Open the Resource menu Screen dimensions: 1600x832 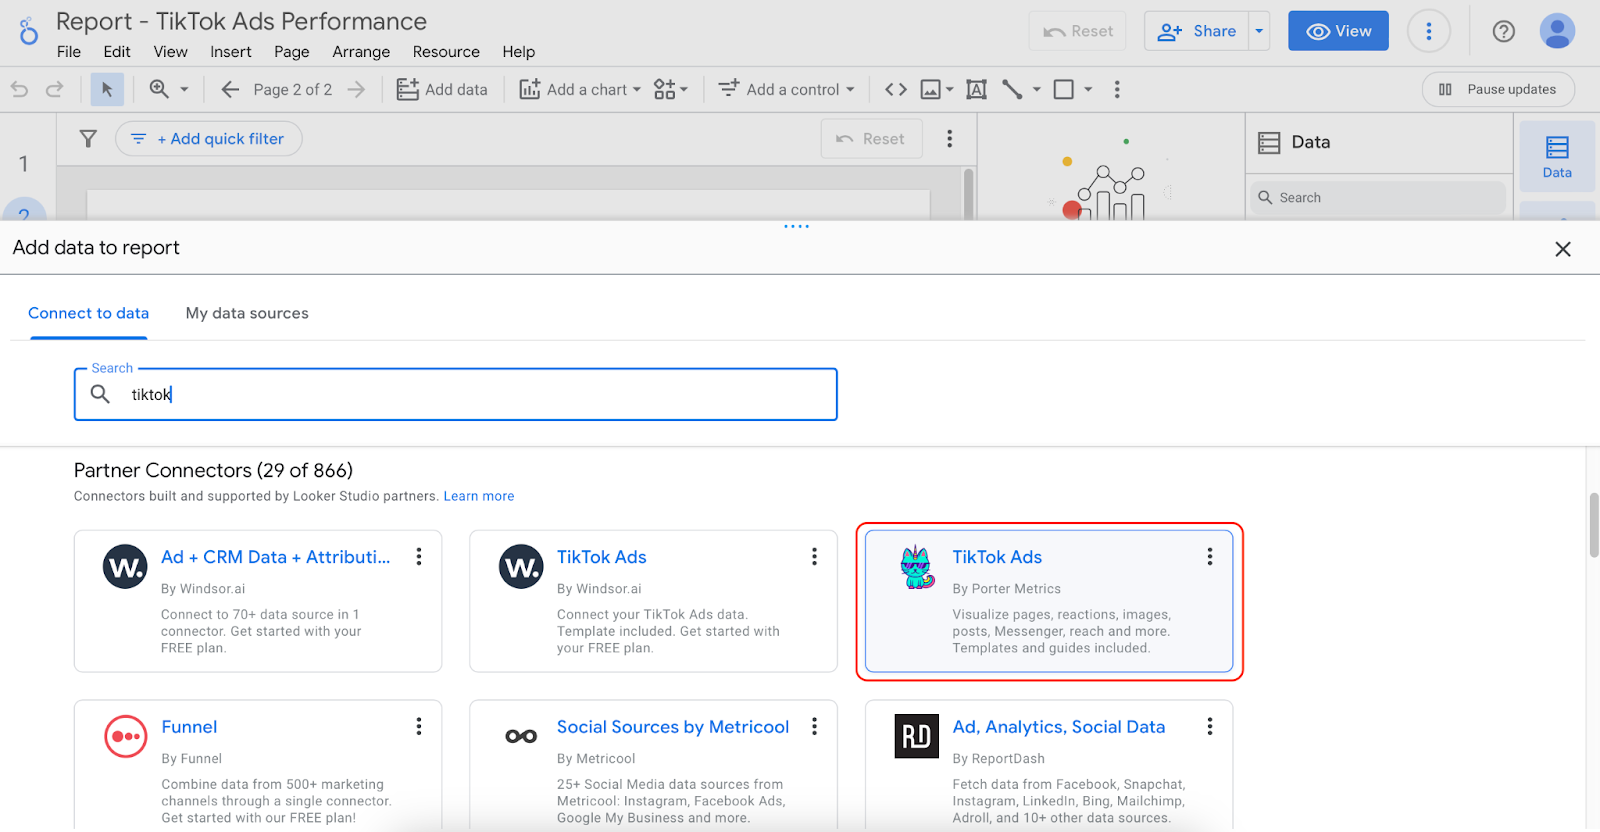(446, 52)
